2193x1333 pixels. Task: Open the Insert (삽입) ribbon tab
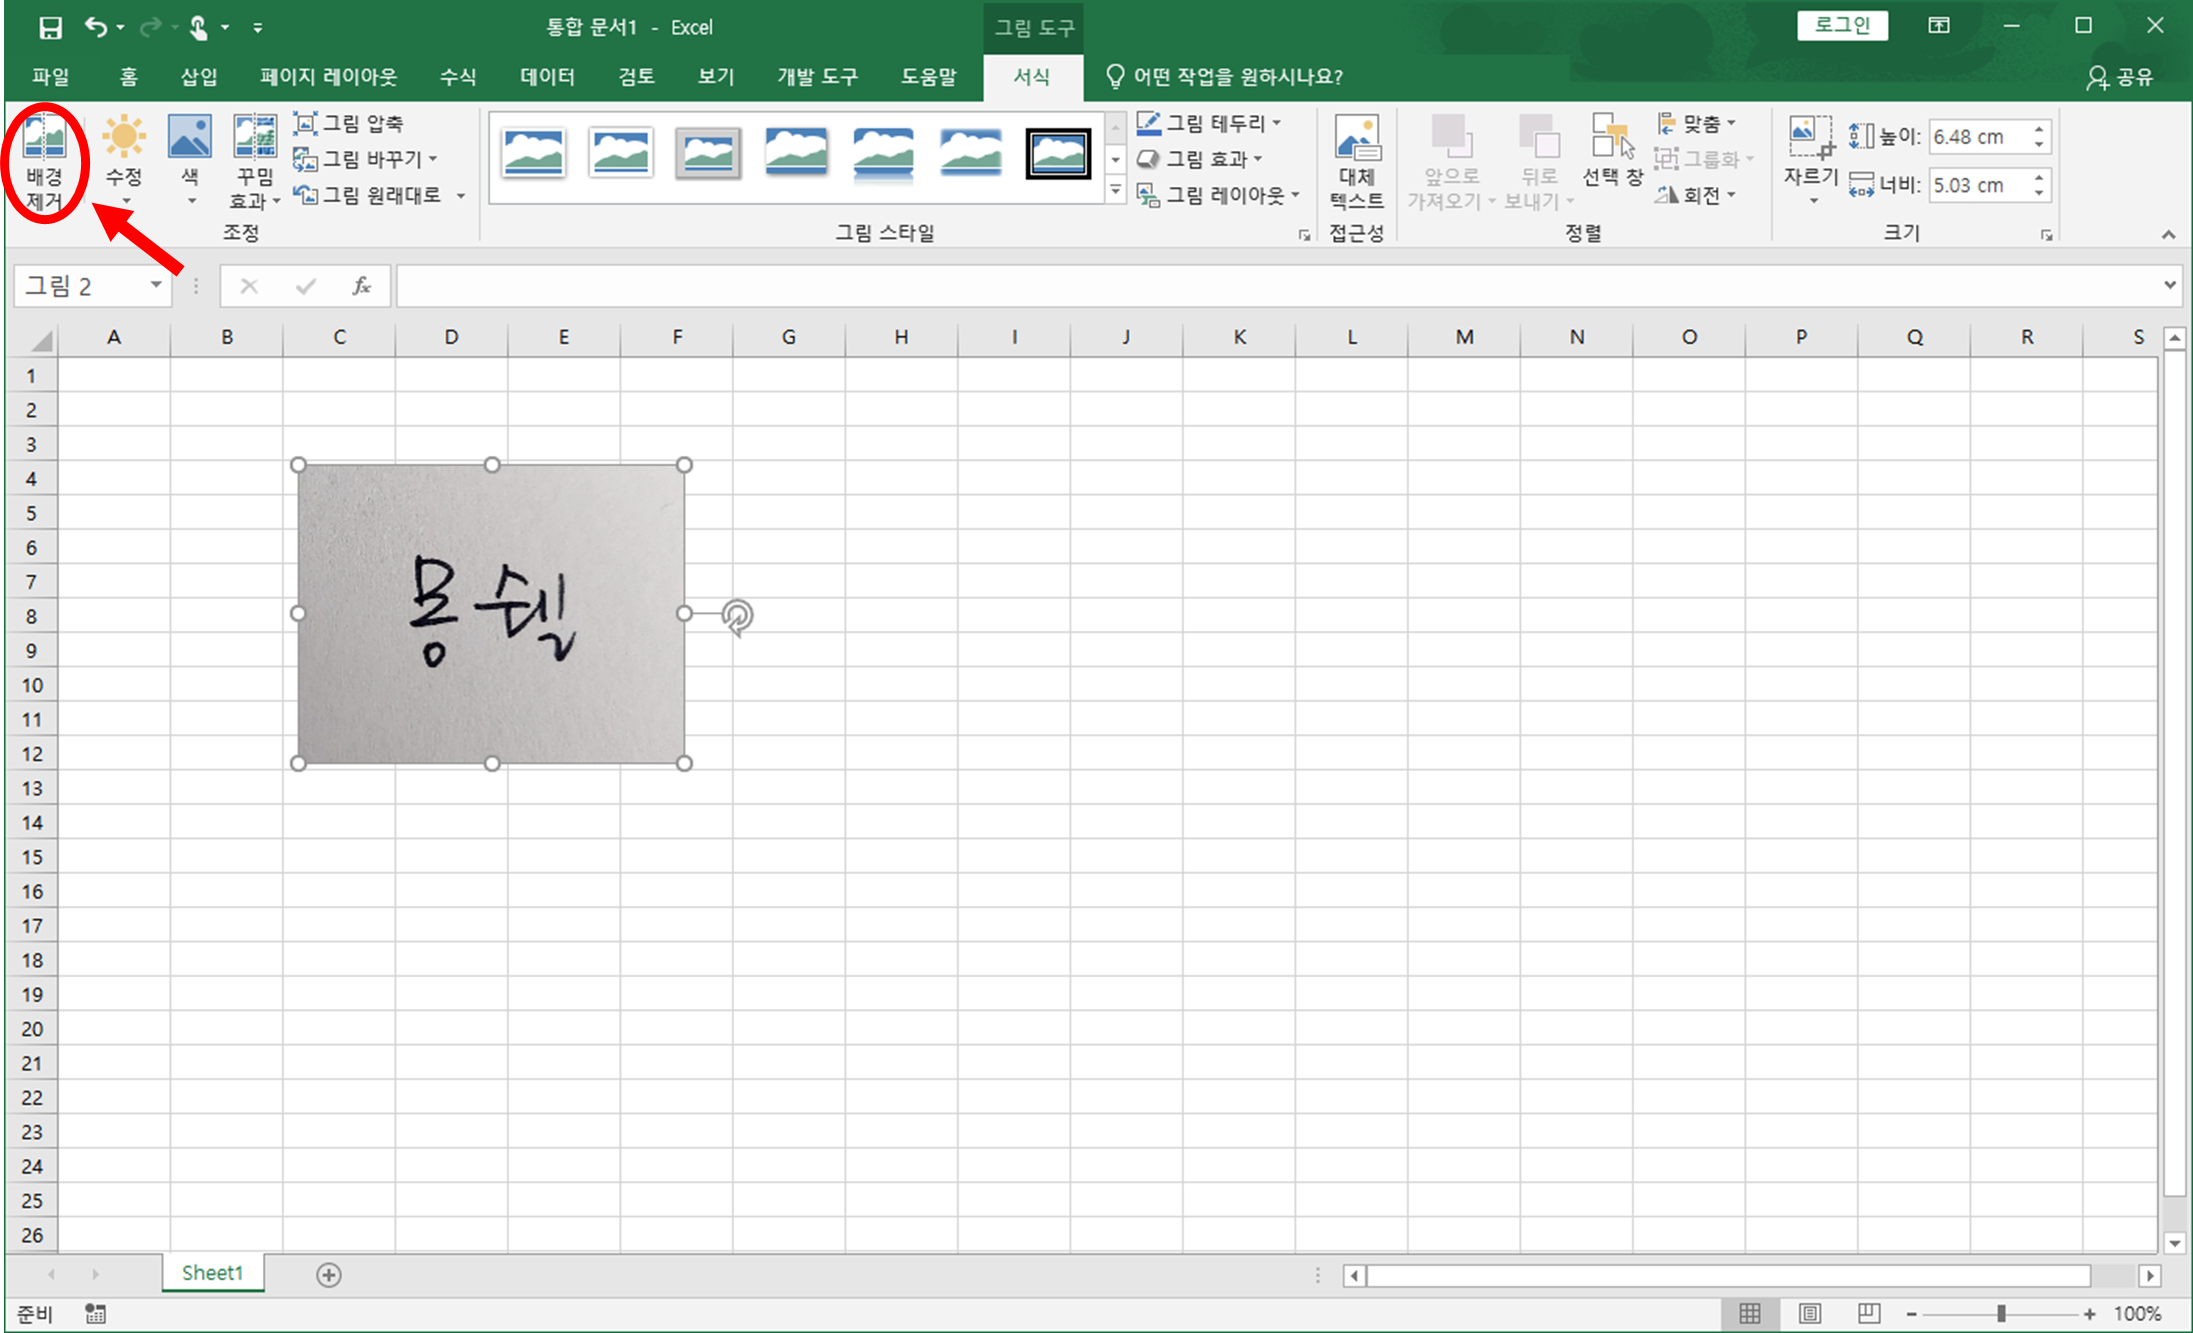click(198, 77)
